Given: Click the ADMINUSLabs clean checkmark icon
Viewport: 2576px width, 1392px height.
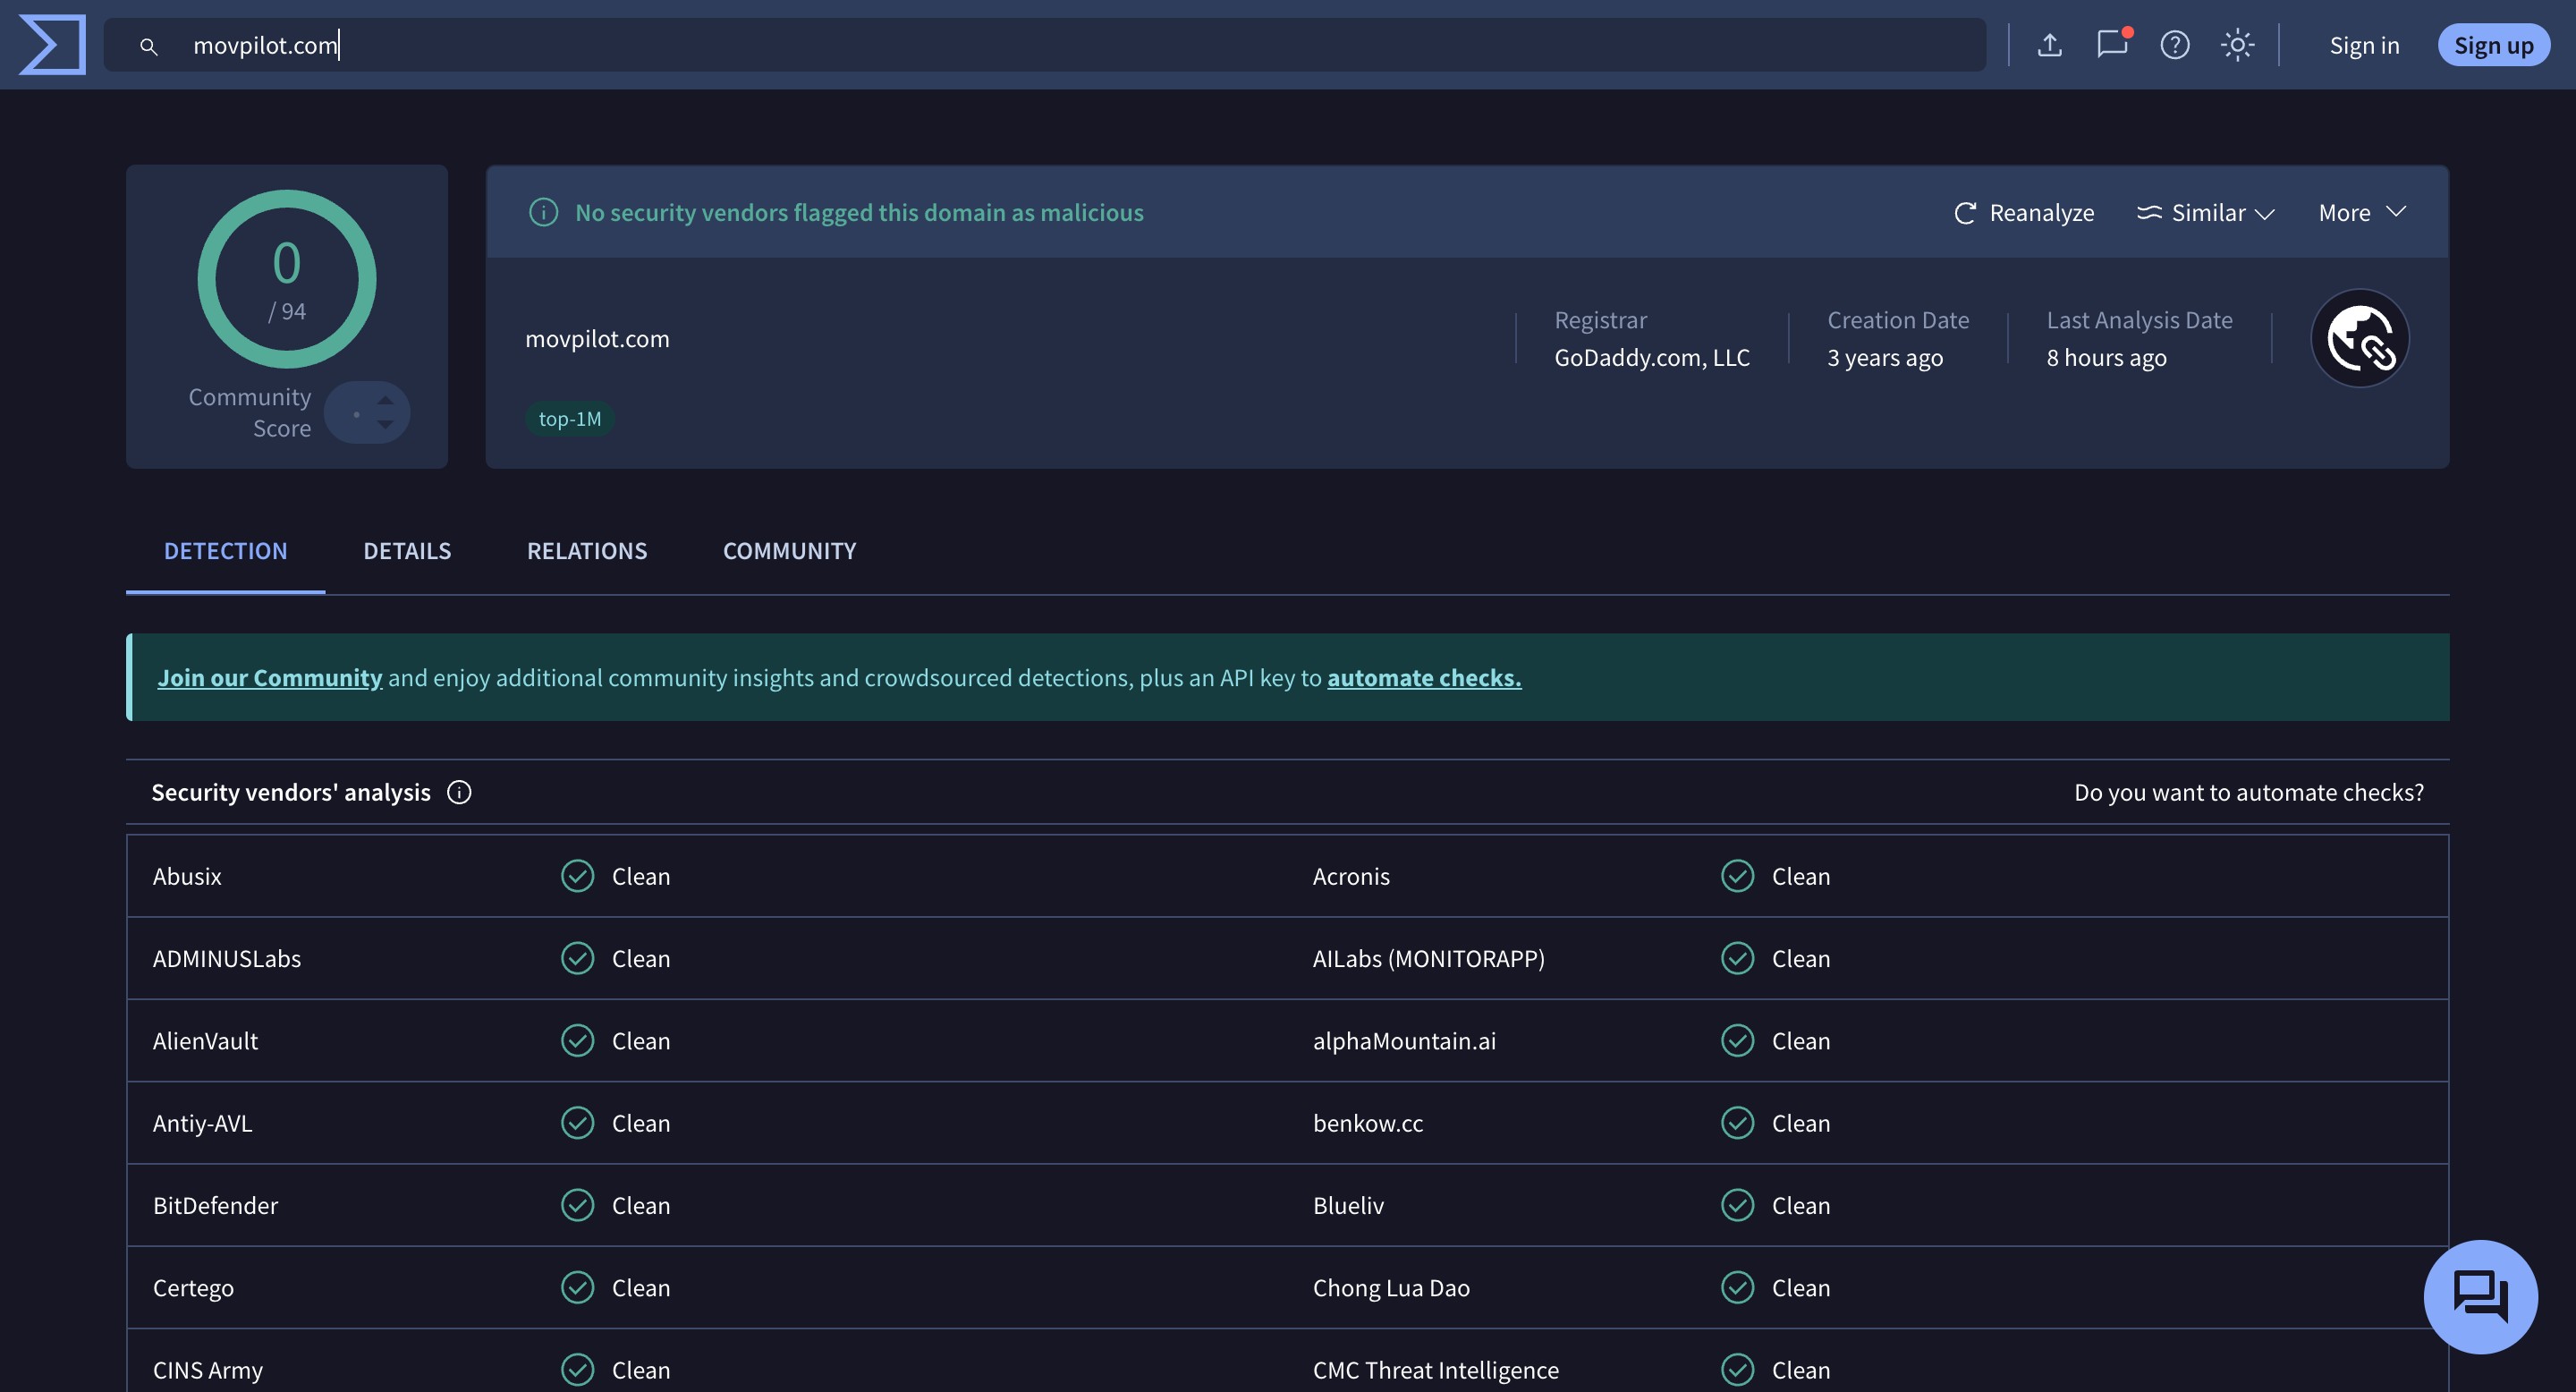Looking at the screenshot, I should pyautogui.click(x=577, y=958).
